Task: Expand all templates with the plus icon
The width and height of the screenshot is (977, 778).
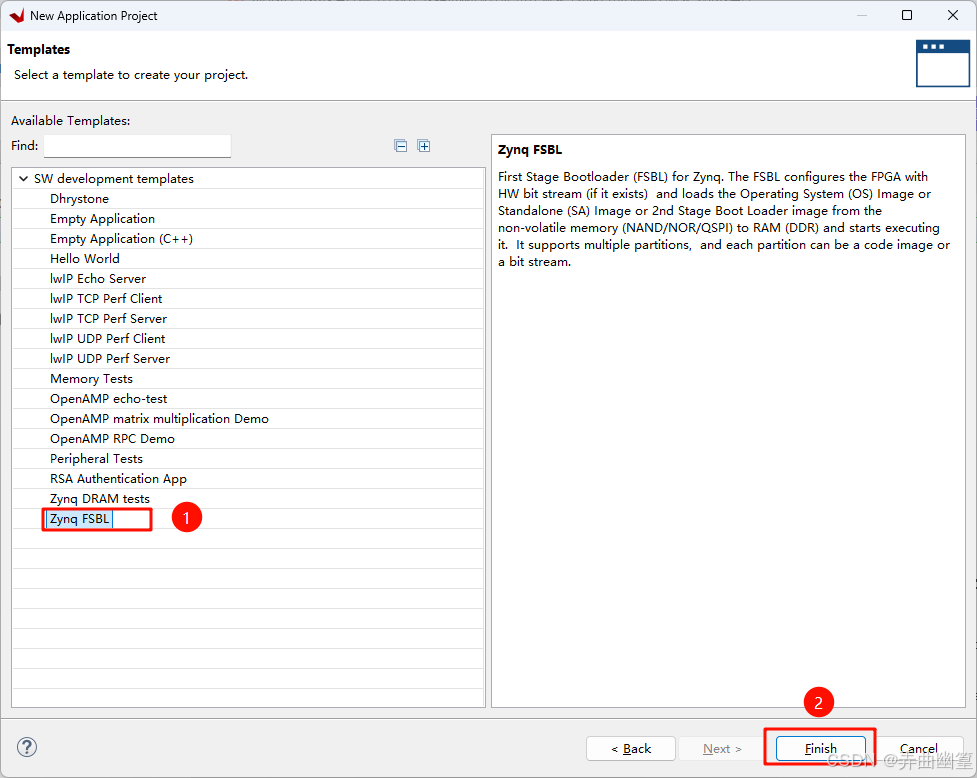Action: pos(424,146)
